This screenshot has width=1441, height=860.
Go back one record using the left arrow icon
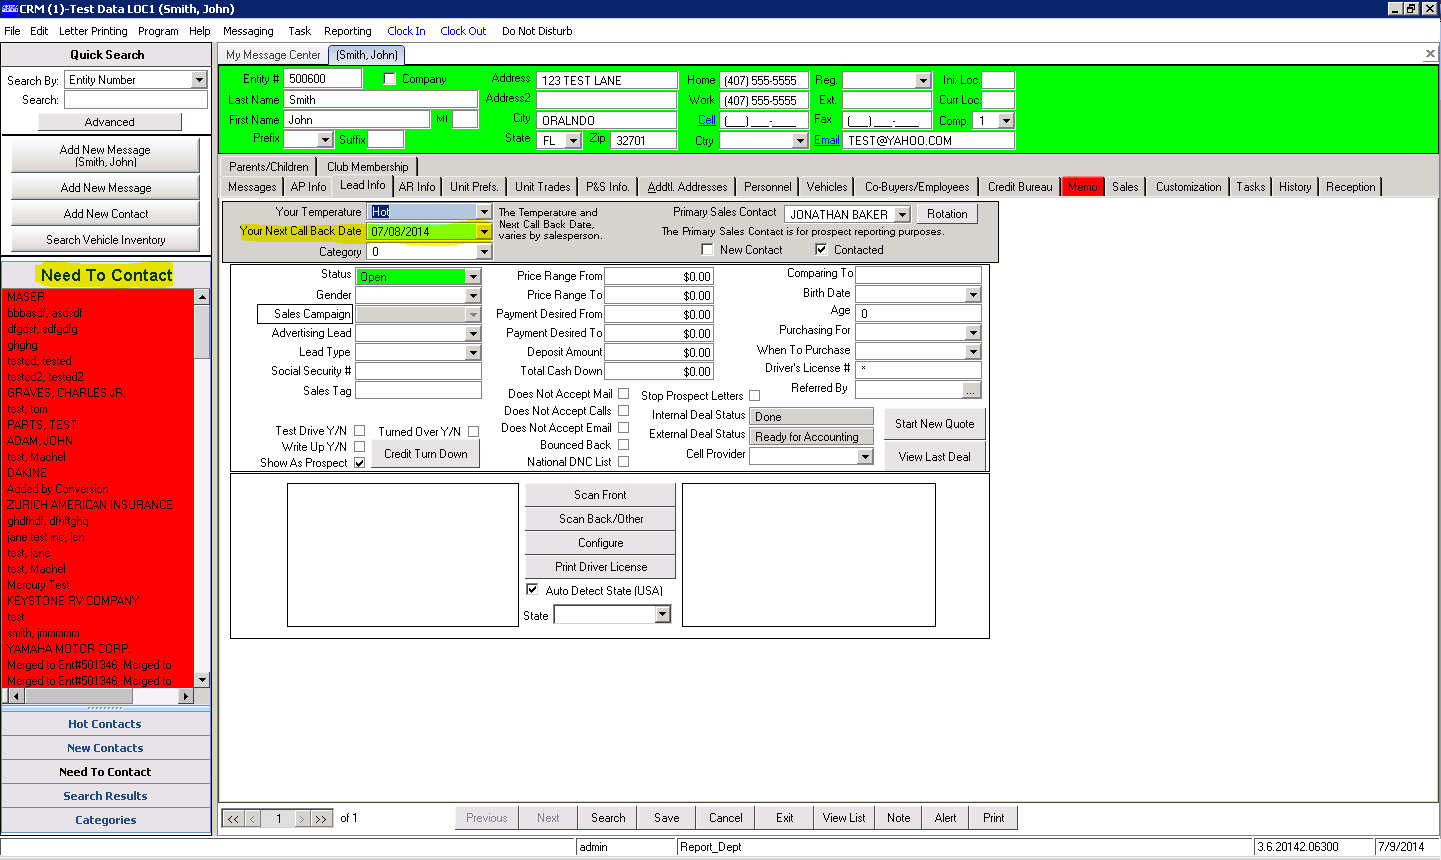tap(254, 817)
